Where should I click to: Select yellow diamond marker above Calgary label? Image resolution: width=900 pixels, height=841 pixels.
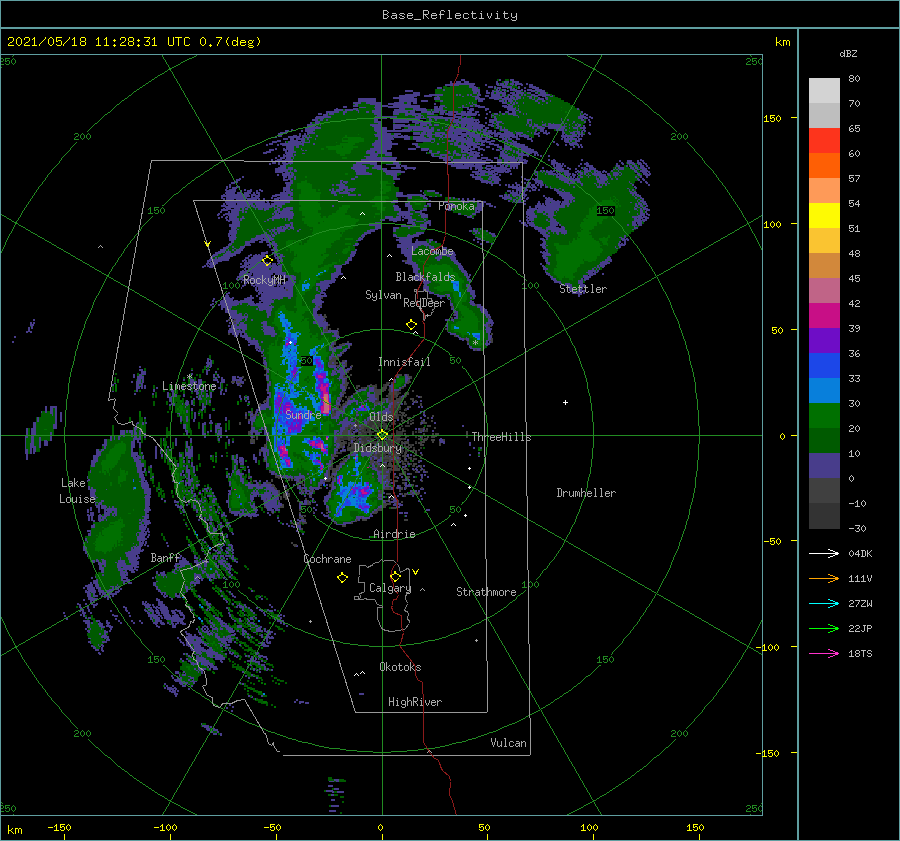pyautogui.click(x=395, y=576)
